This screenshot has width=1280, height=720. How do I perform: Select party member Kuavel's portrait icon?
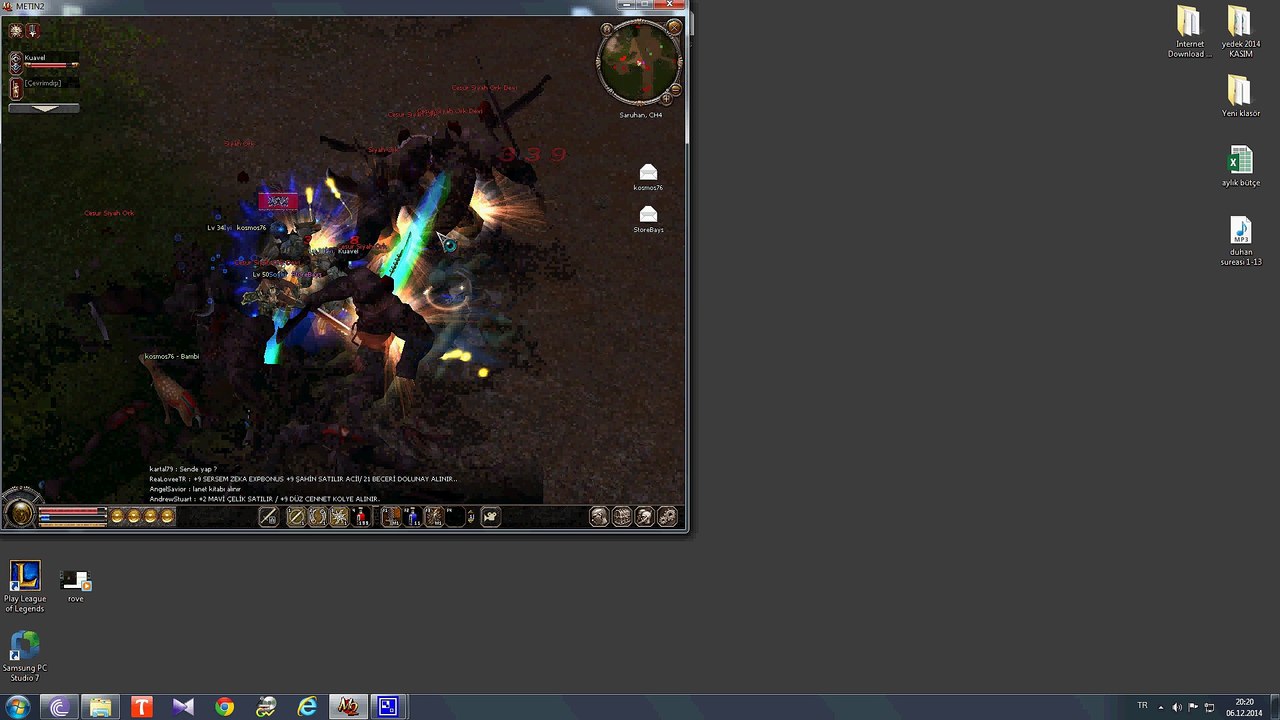coord(16,63)
